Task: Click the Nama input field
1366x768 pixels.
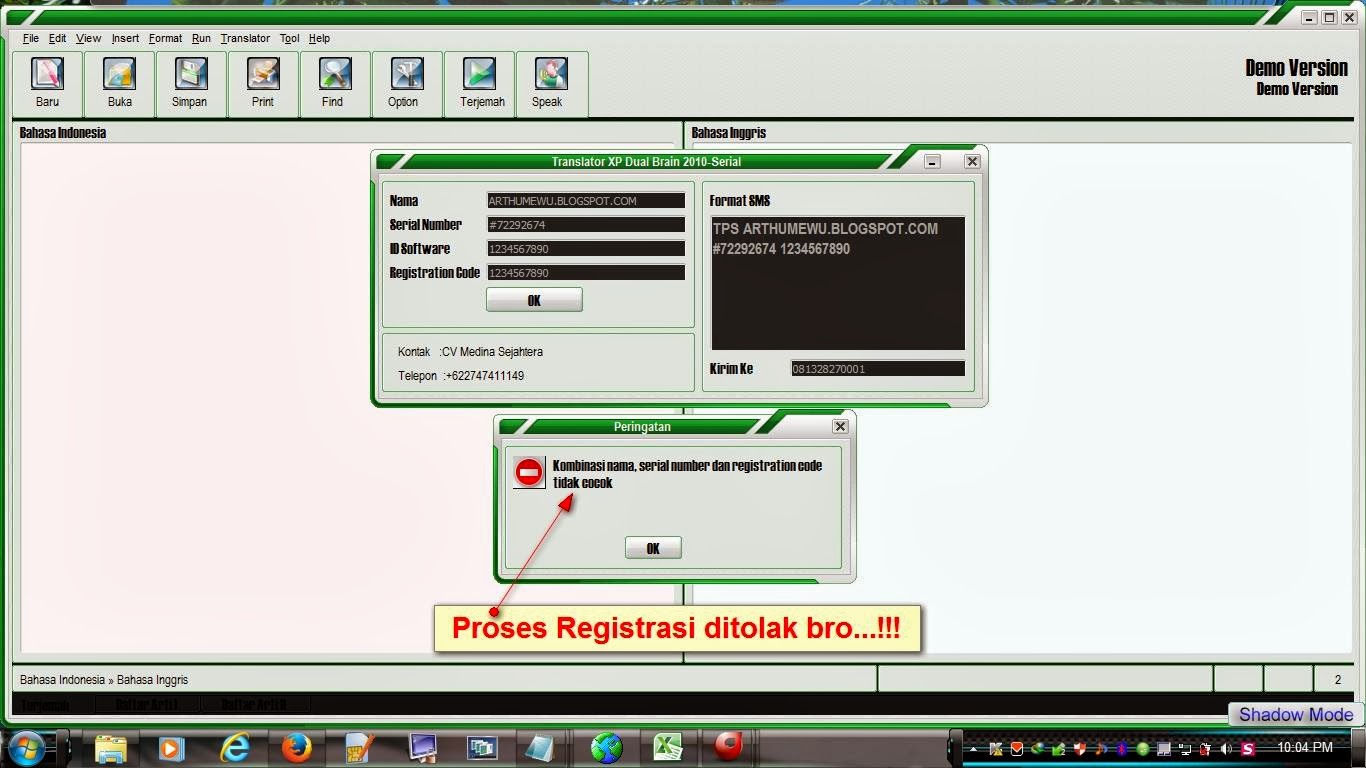Action: point(586,201)
